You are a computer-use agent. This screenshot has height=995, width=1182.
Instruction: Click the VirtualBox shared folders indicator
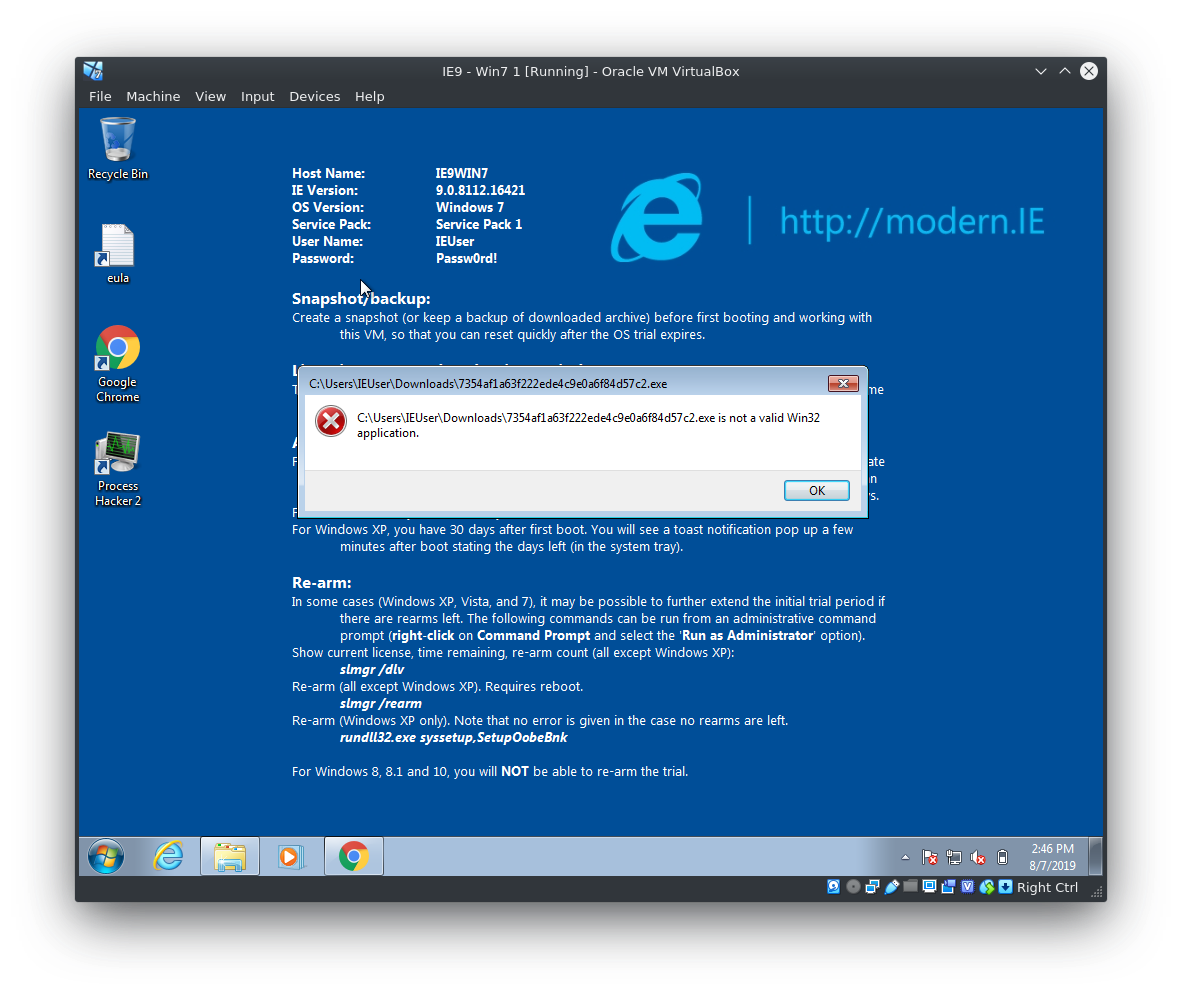(911, 887)
